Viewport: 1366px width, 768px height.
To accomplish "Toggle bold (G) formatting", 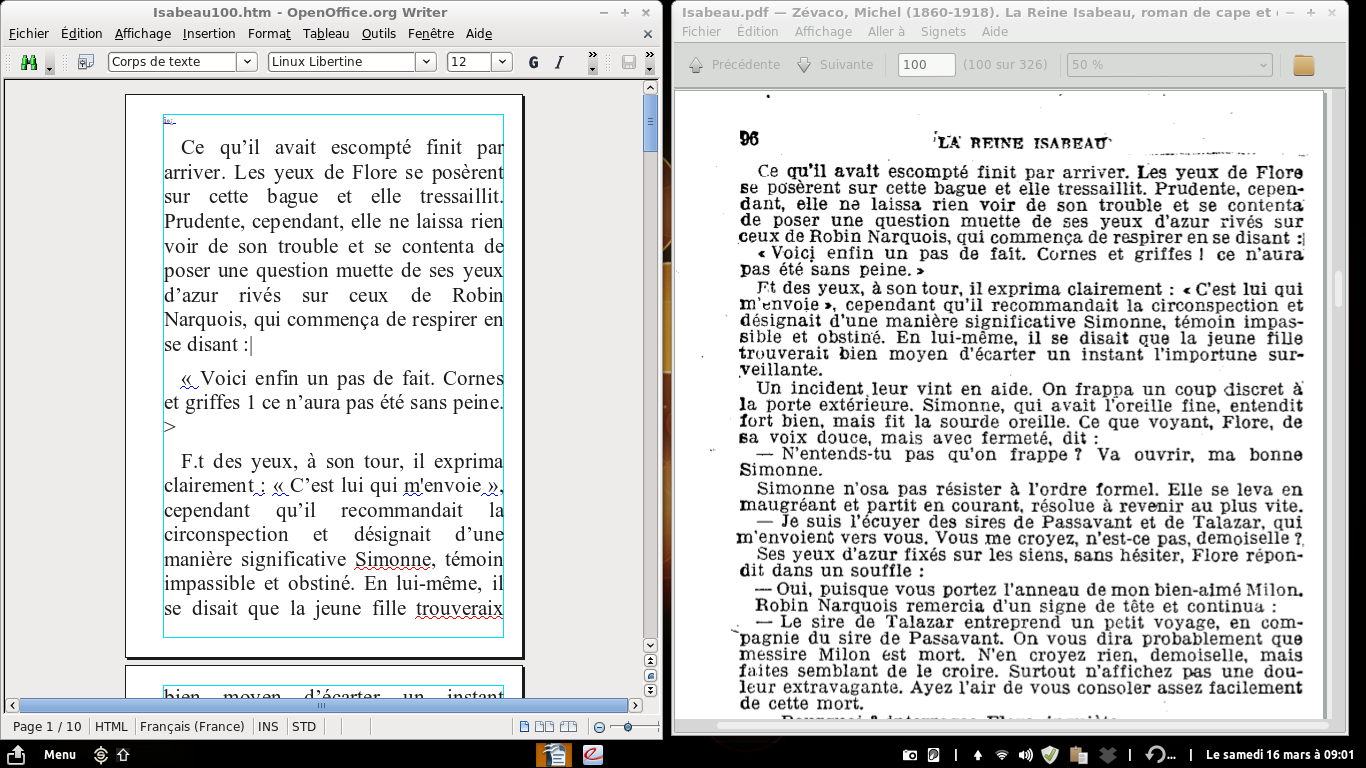I will click(x=533, y=62).
